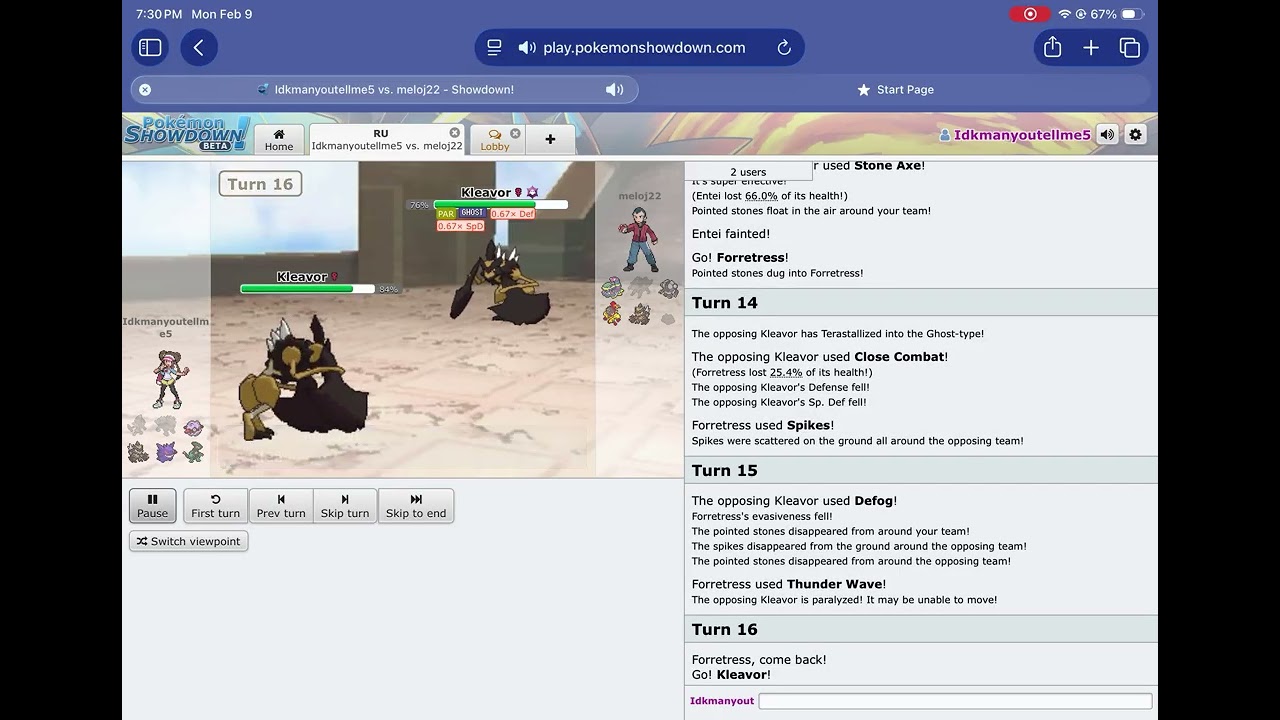The image size is (1280, 720).
Task: Switch to the Lobby chat tab
Action: tap(495, 140)
